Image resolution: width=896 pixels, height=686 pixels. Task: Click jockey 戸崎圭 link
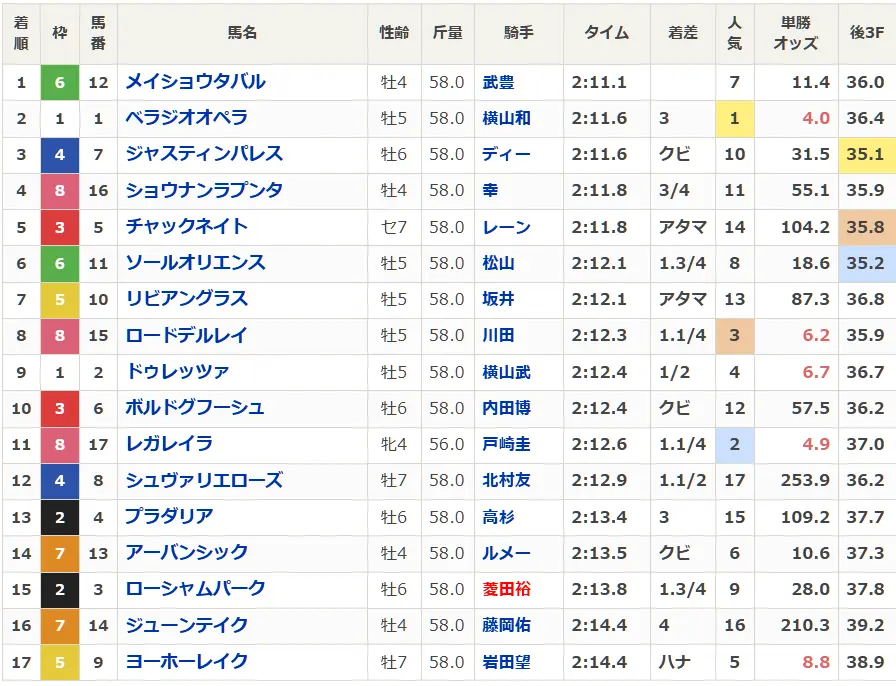[506, 444]
